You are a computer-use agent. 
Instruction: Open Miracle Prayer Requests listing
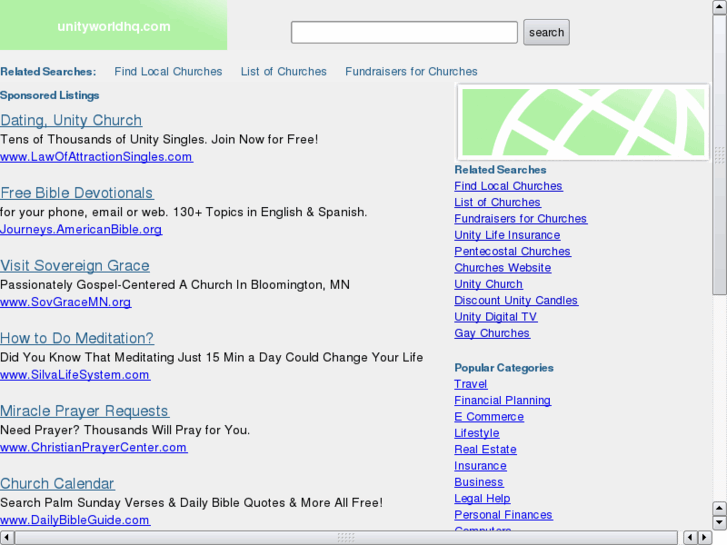[x=84, y=411]
